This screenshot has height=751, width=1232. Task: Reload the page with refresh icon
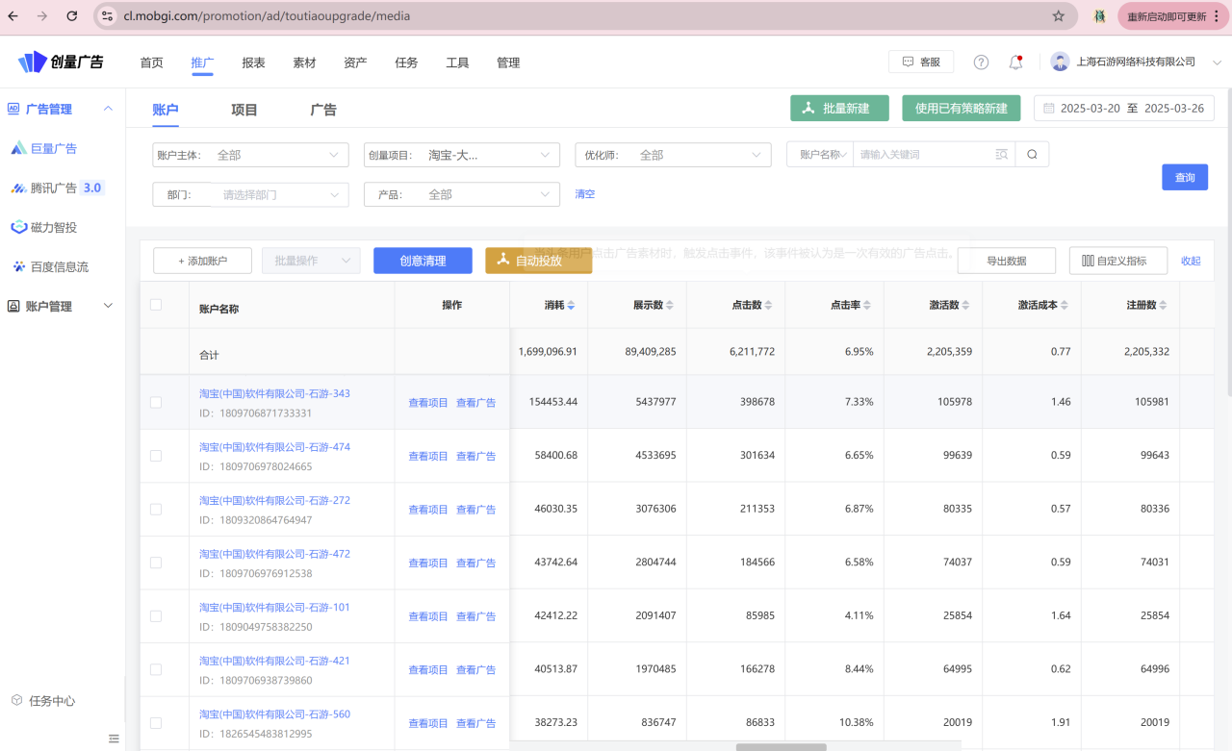point(72,16)
